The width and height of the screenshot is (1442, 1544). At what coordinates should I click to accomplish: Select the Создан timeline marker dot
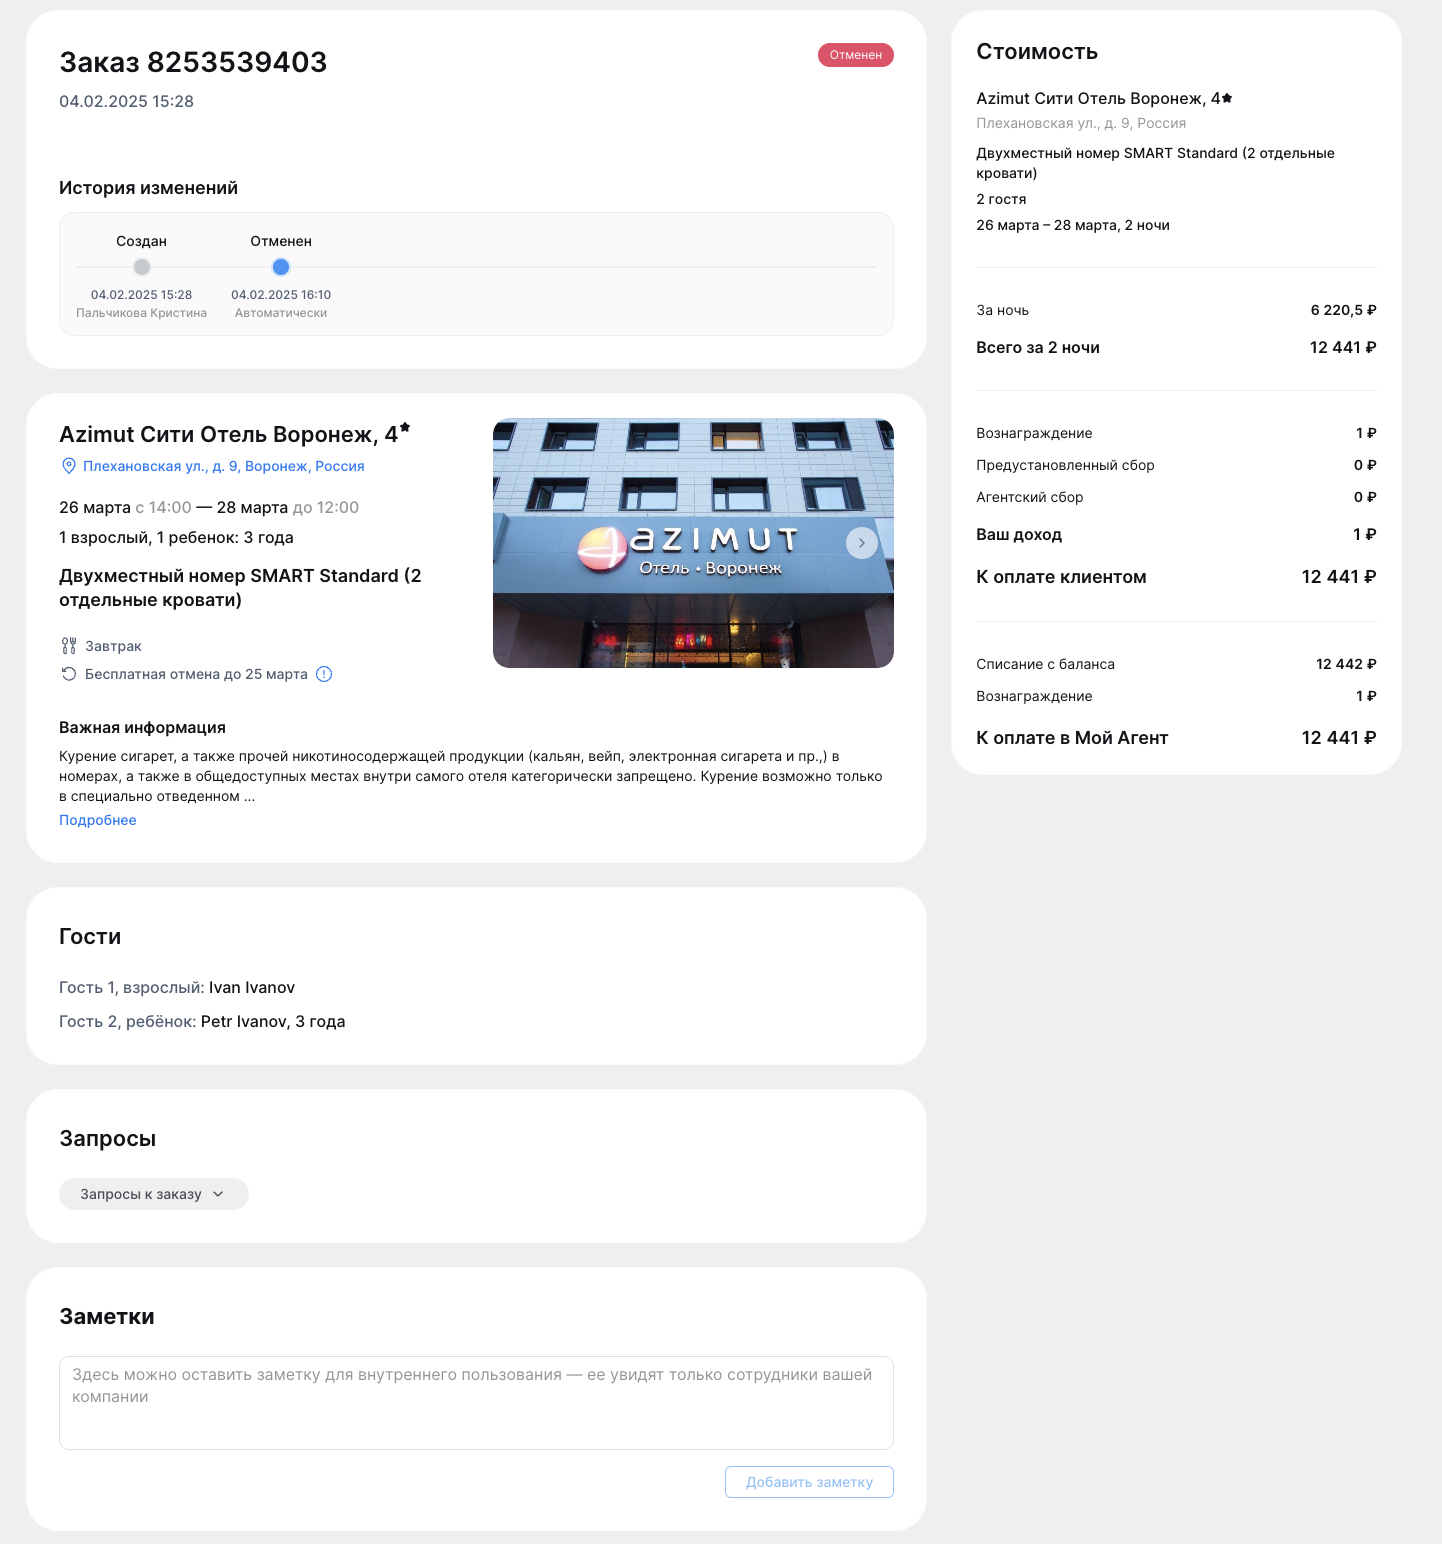pyautogui.click(x=142, y=267)
